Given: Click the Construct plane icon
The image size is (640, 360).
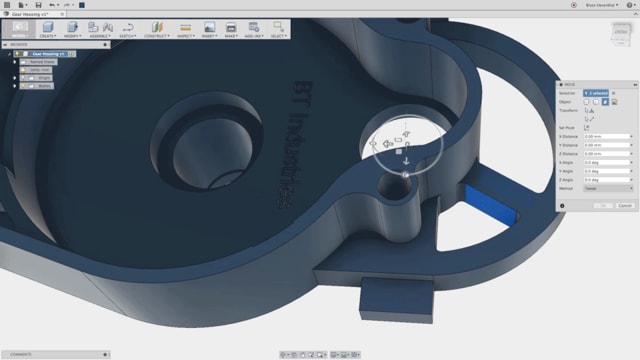Looking at the screenshot, I should pos(157,27).
